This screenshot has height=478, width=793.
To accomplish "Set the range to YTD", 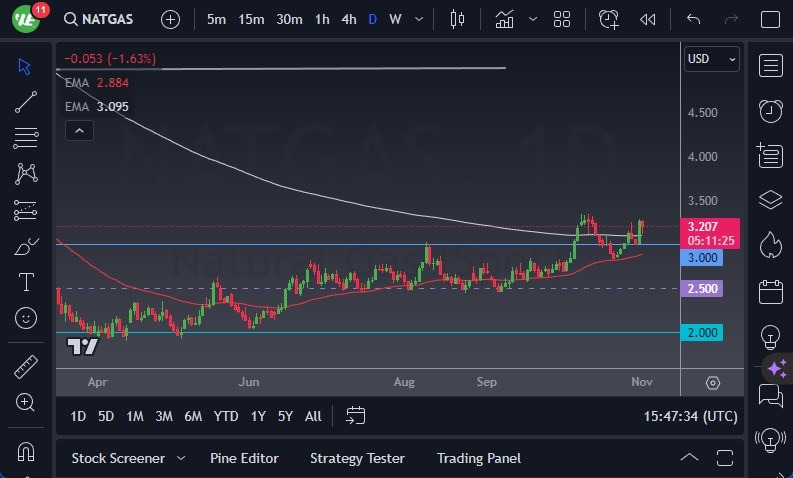I will [x=226, y=416].
